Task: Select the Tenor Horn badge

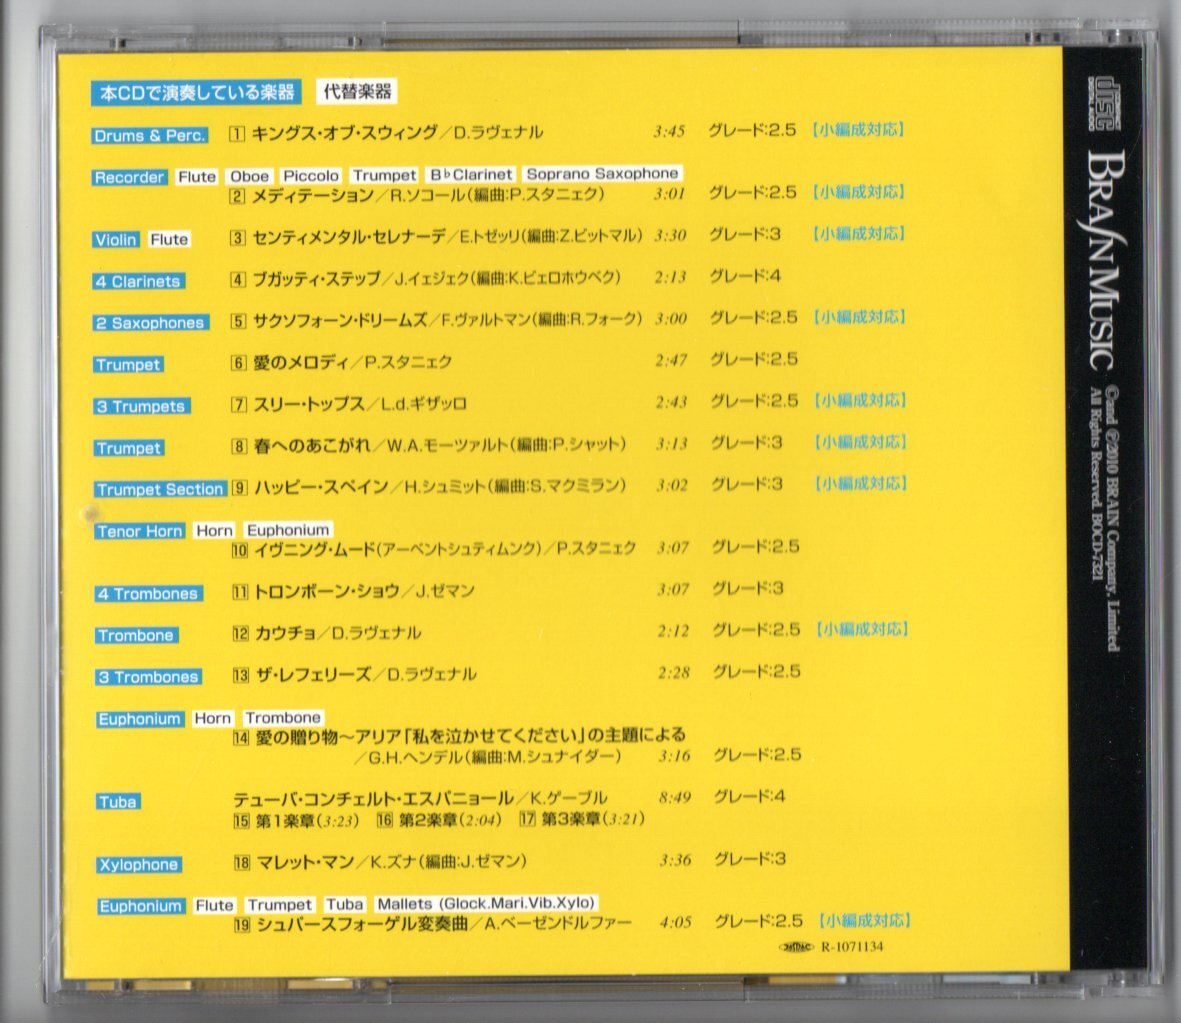Action: click(138, 531)
